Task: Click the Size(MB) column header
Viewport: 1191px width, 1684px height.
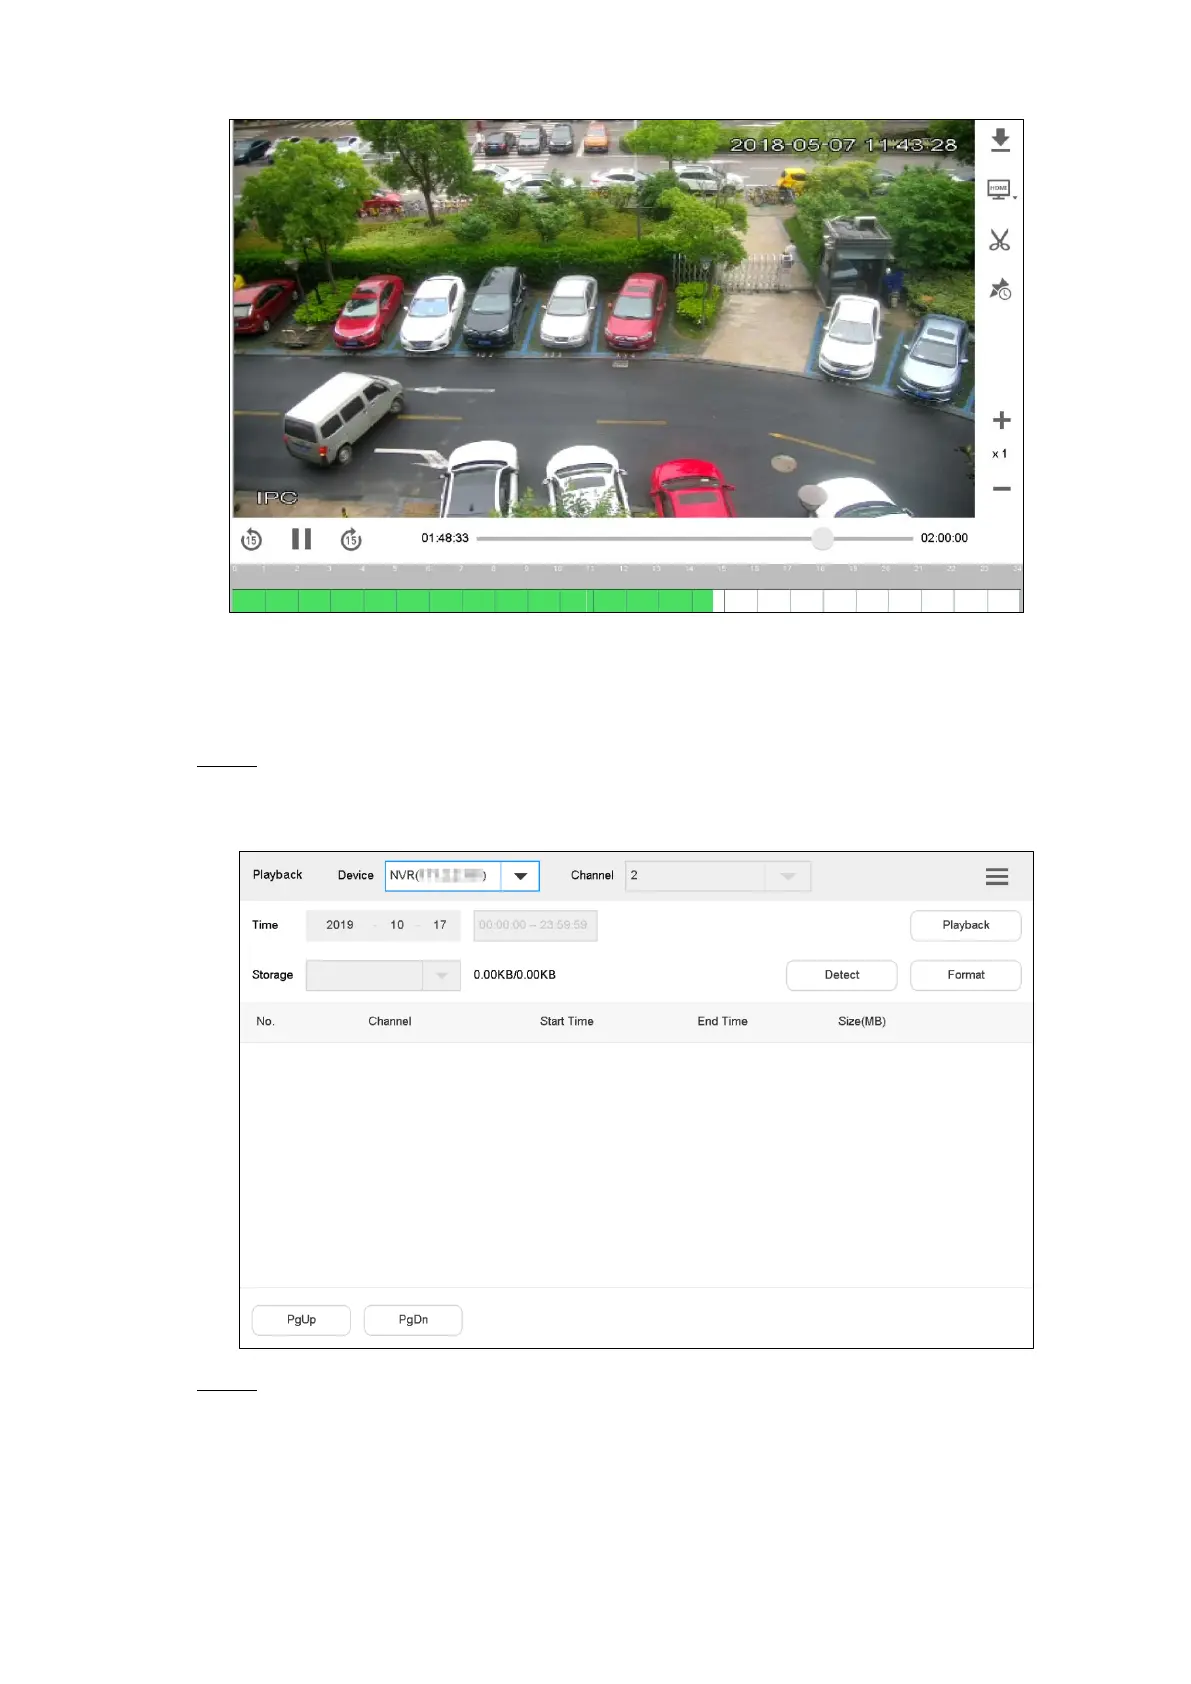Action: pos(862,1021)
